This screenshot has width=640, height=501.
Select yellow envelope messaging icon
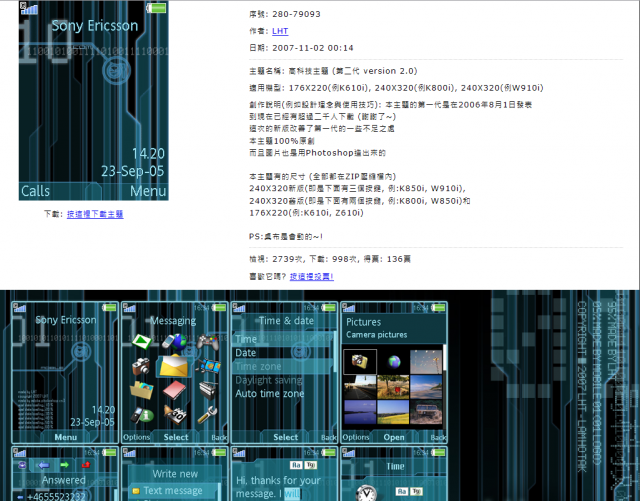pos(174,365)
